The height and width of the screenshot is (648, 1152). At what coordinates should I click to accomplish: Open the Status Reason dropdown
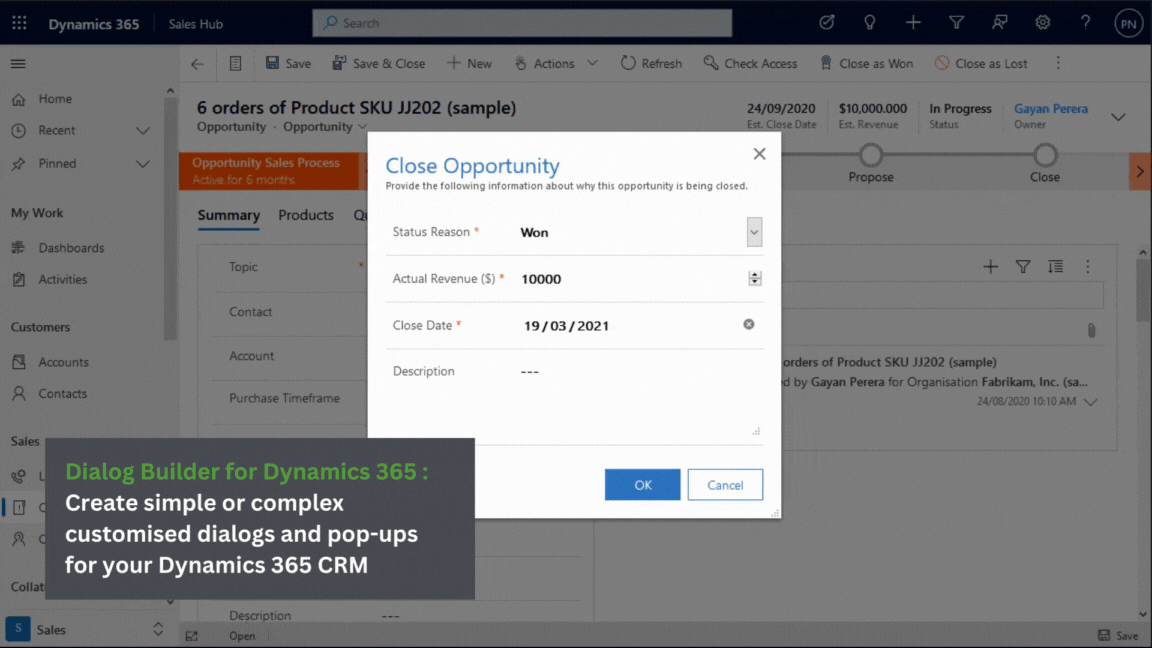pyautogui.click(x=754, y=232)
